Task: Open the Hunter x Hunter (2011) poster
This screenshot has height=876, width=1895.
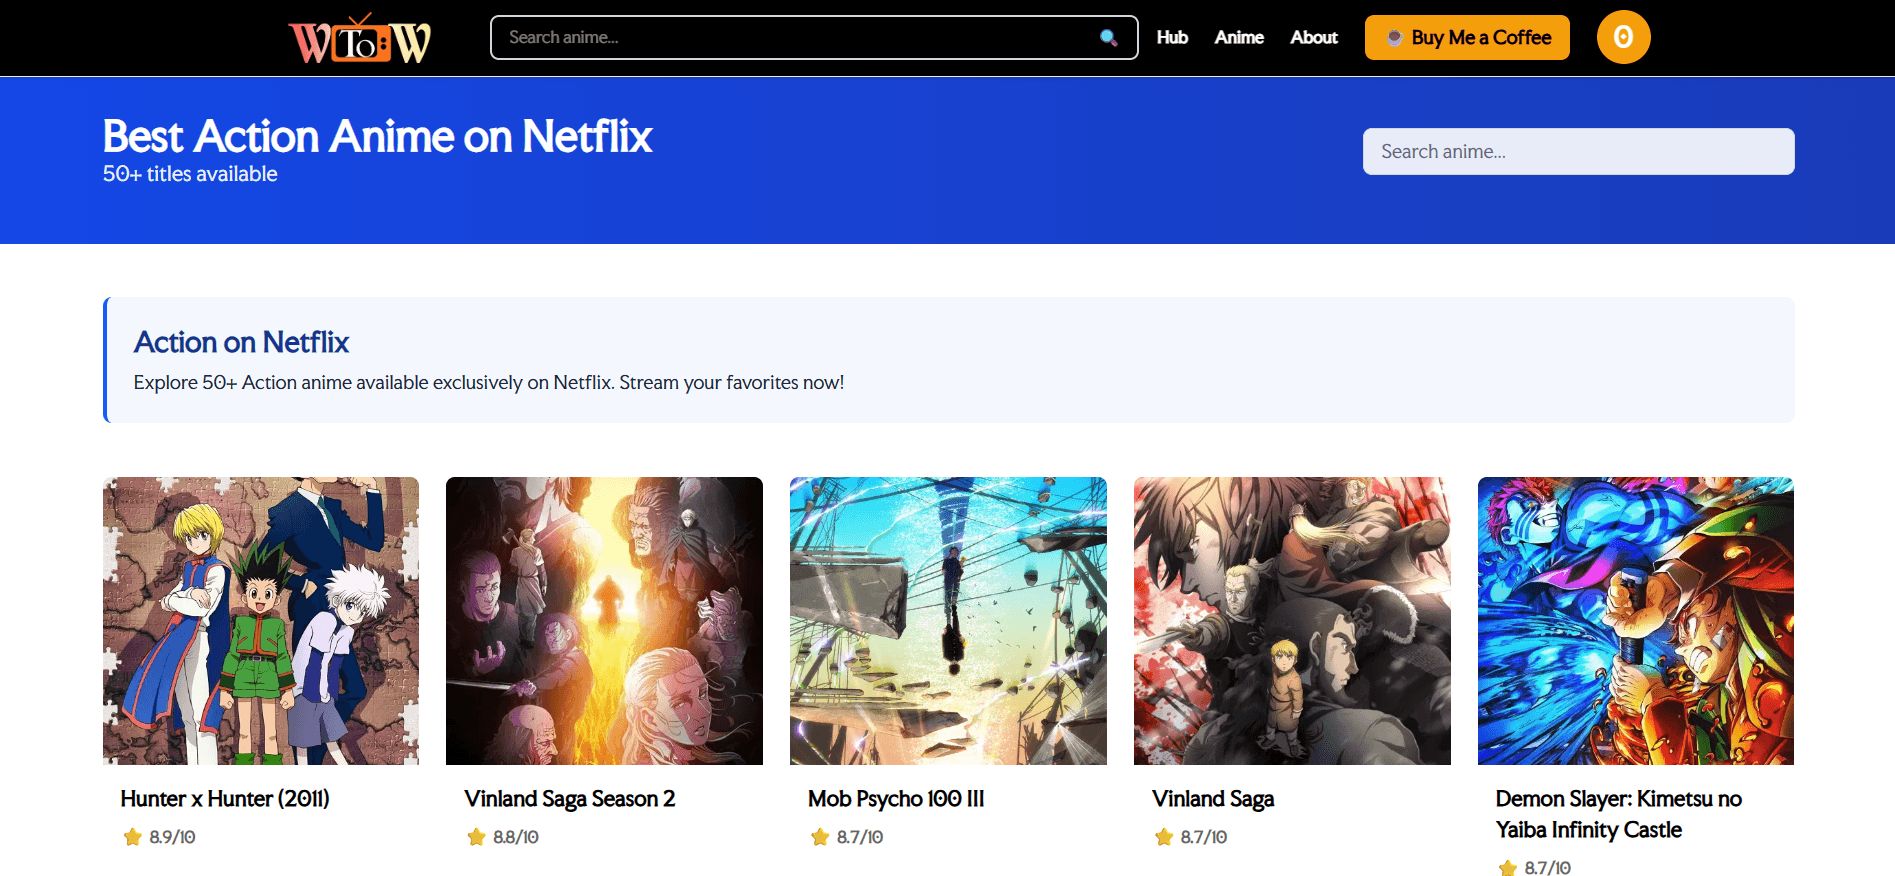Action: 261,620
